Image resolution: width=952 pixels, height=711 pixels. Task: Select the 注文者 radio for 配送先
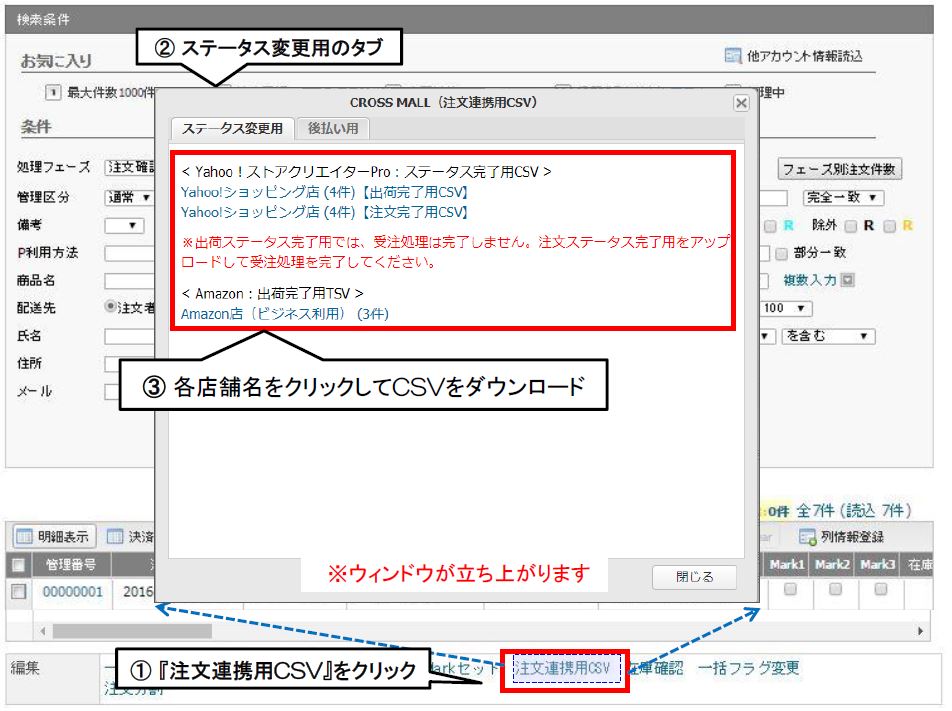(110, 307)
